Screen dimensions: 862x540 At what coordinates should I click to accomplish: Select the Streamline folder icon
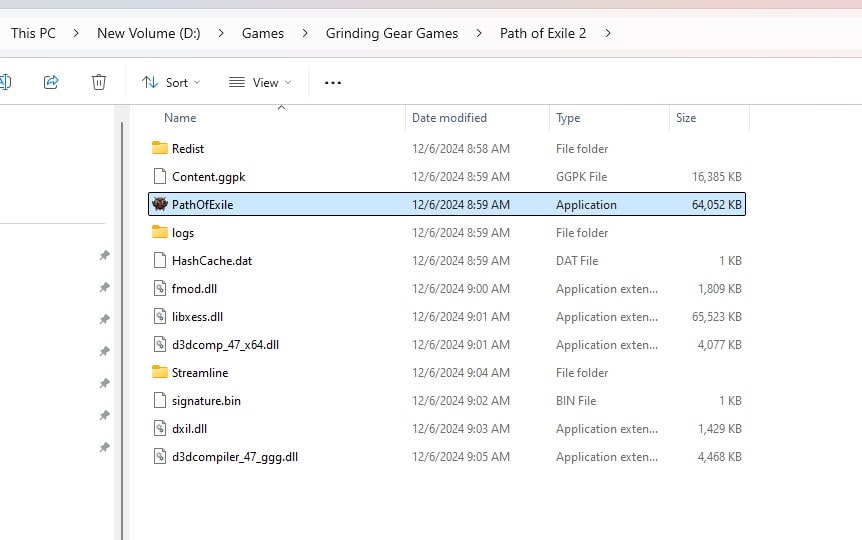[160, 373]
